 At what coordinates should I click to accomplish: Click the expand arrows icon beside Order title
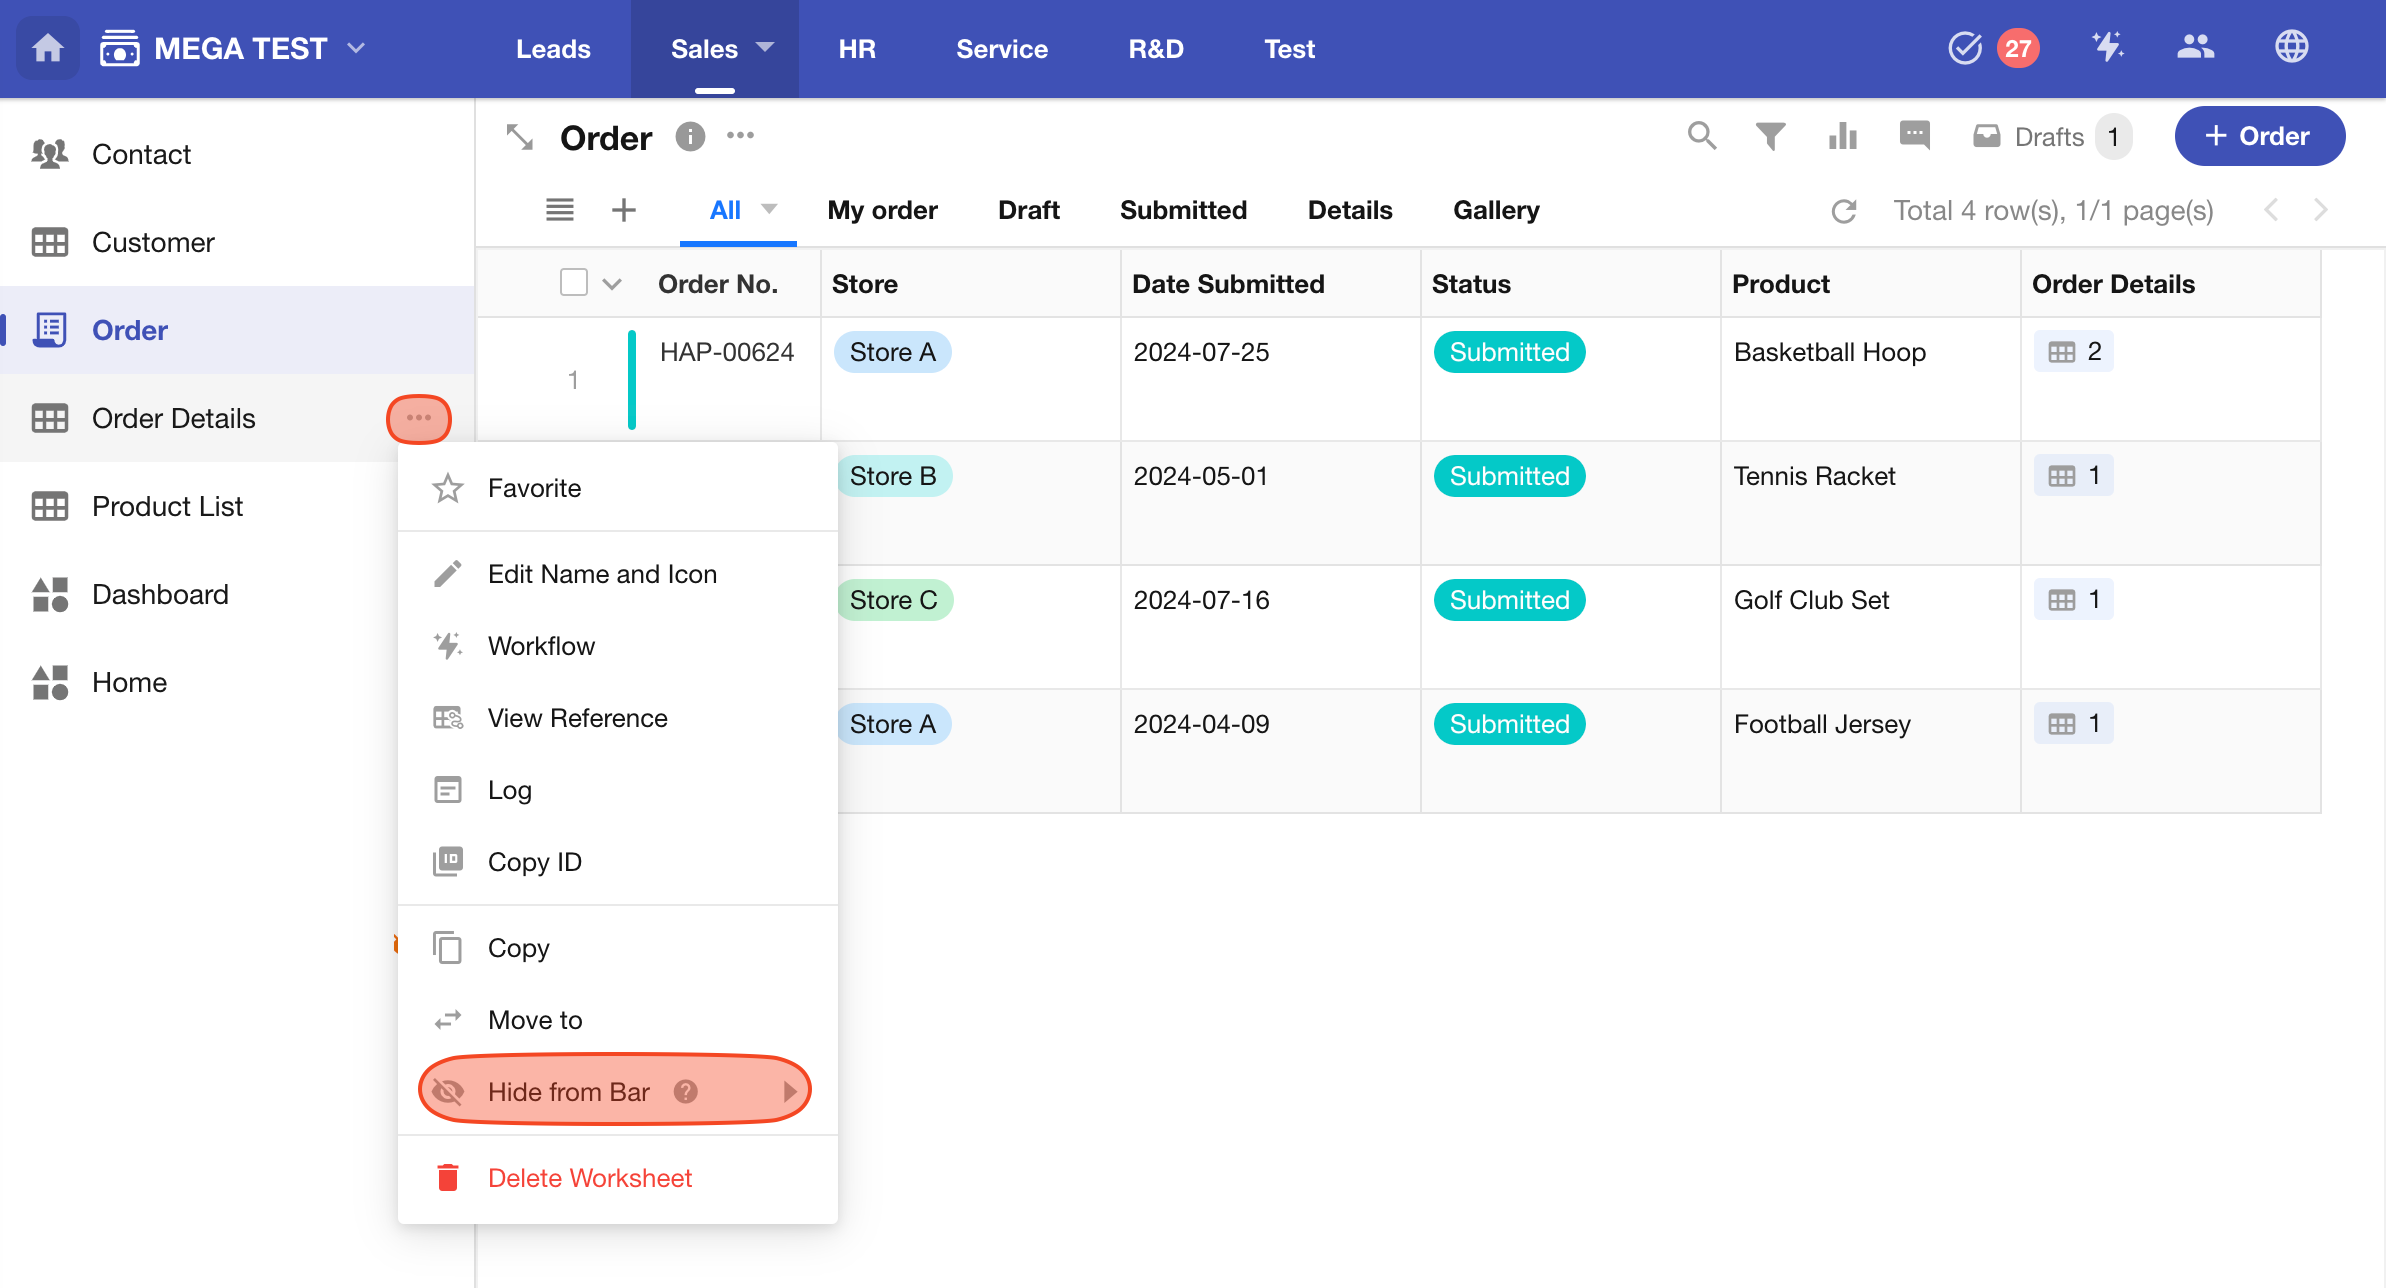click(519, 137)
